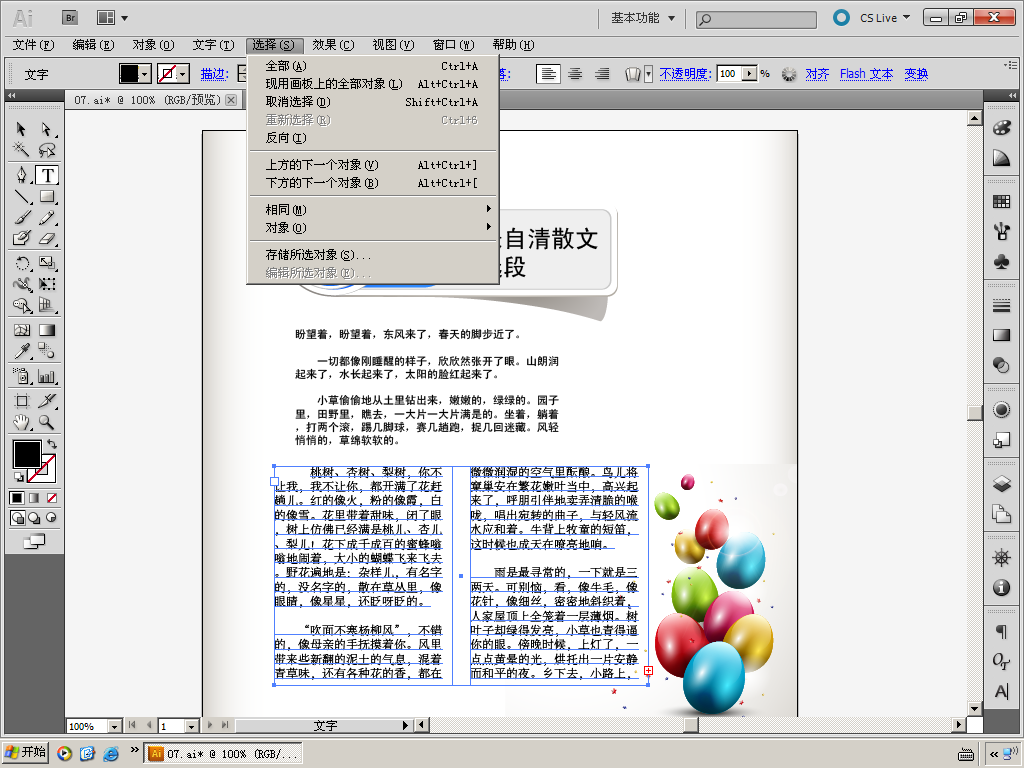
Task: Open Adobe Bridge via Br icon
Action: click(71, 18)
